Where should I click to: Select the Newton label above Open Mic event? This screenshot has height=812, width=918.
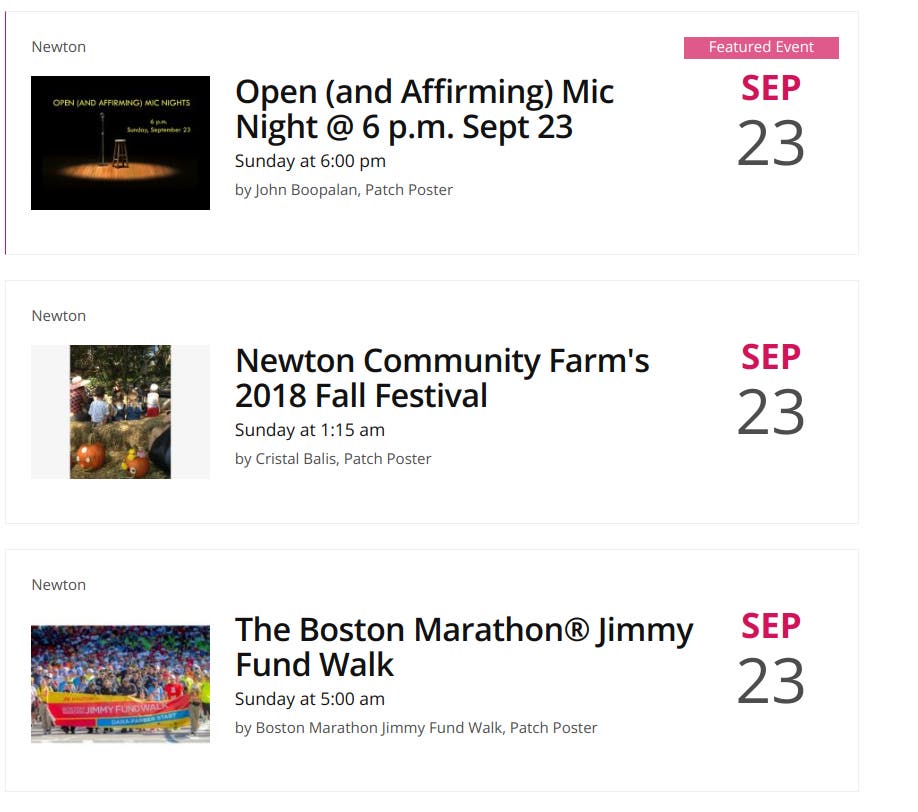pyautogui.click(x=59, y=47)
